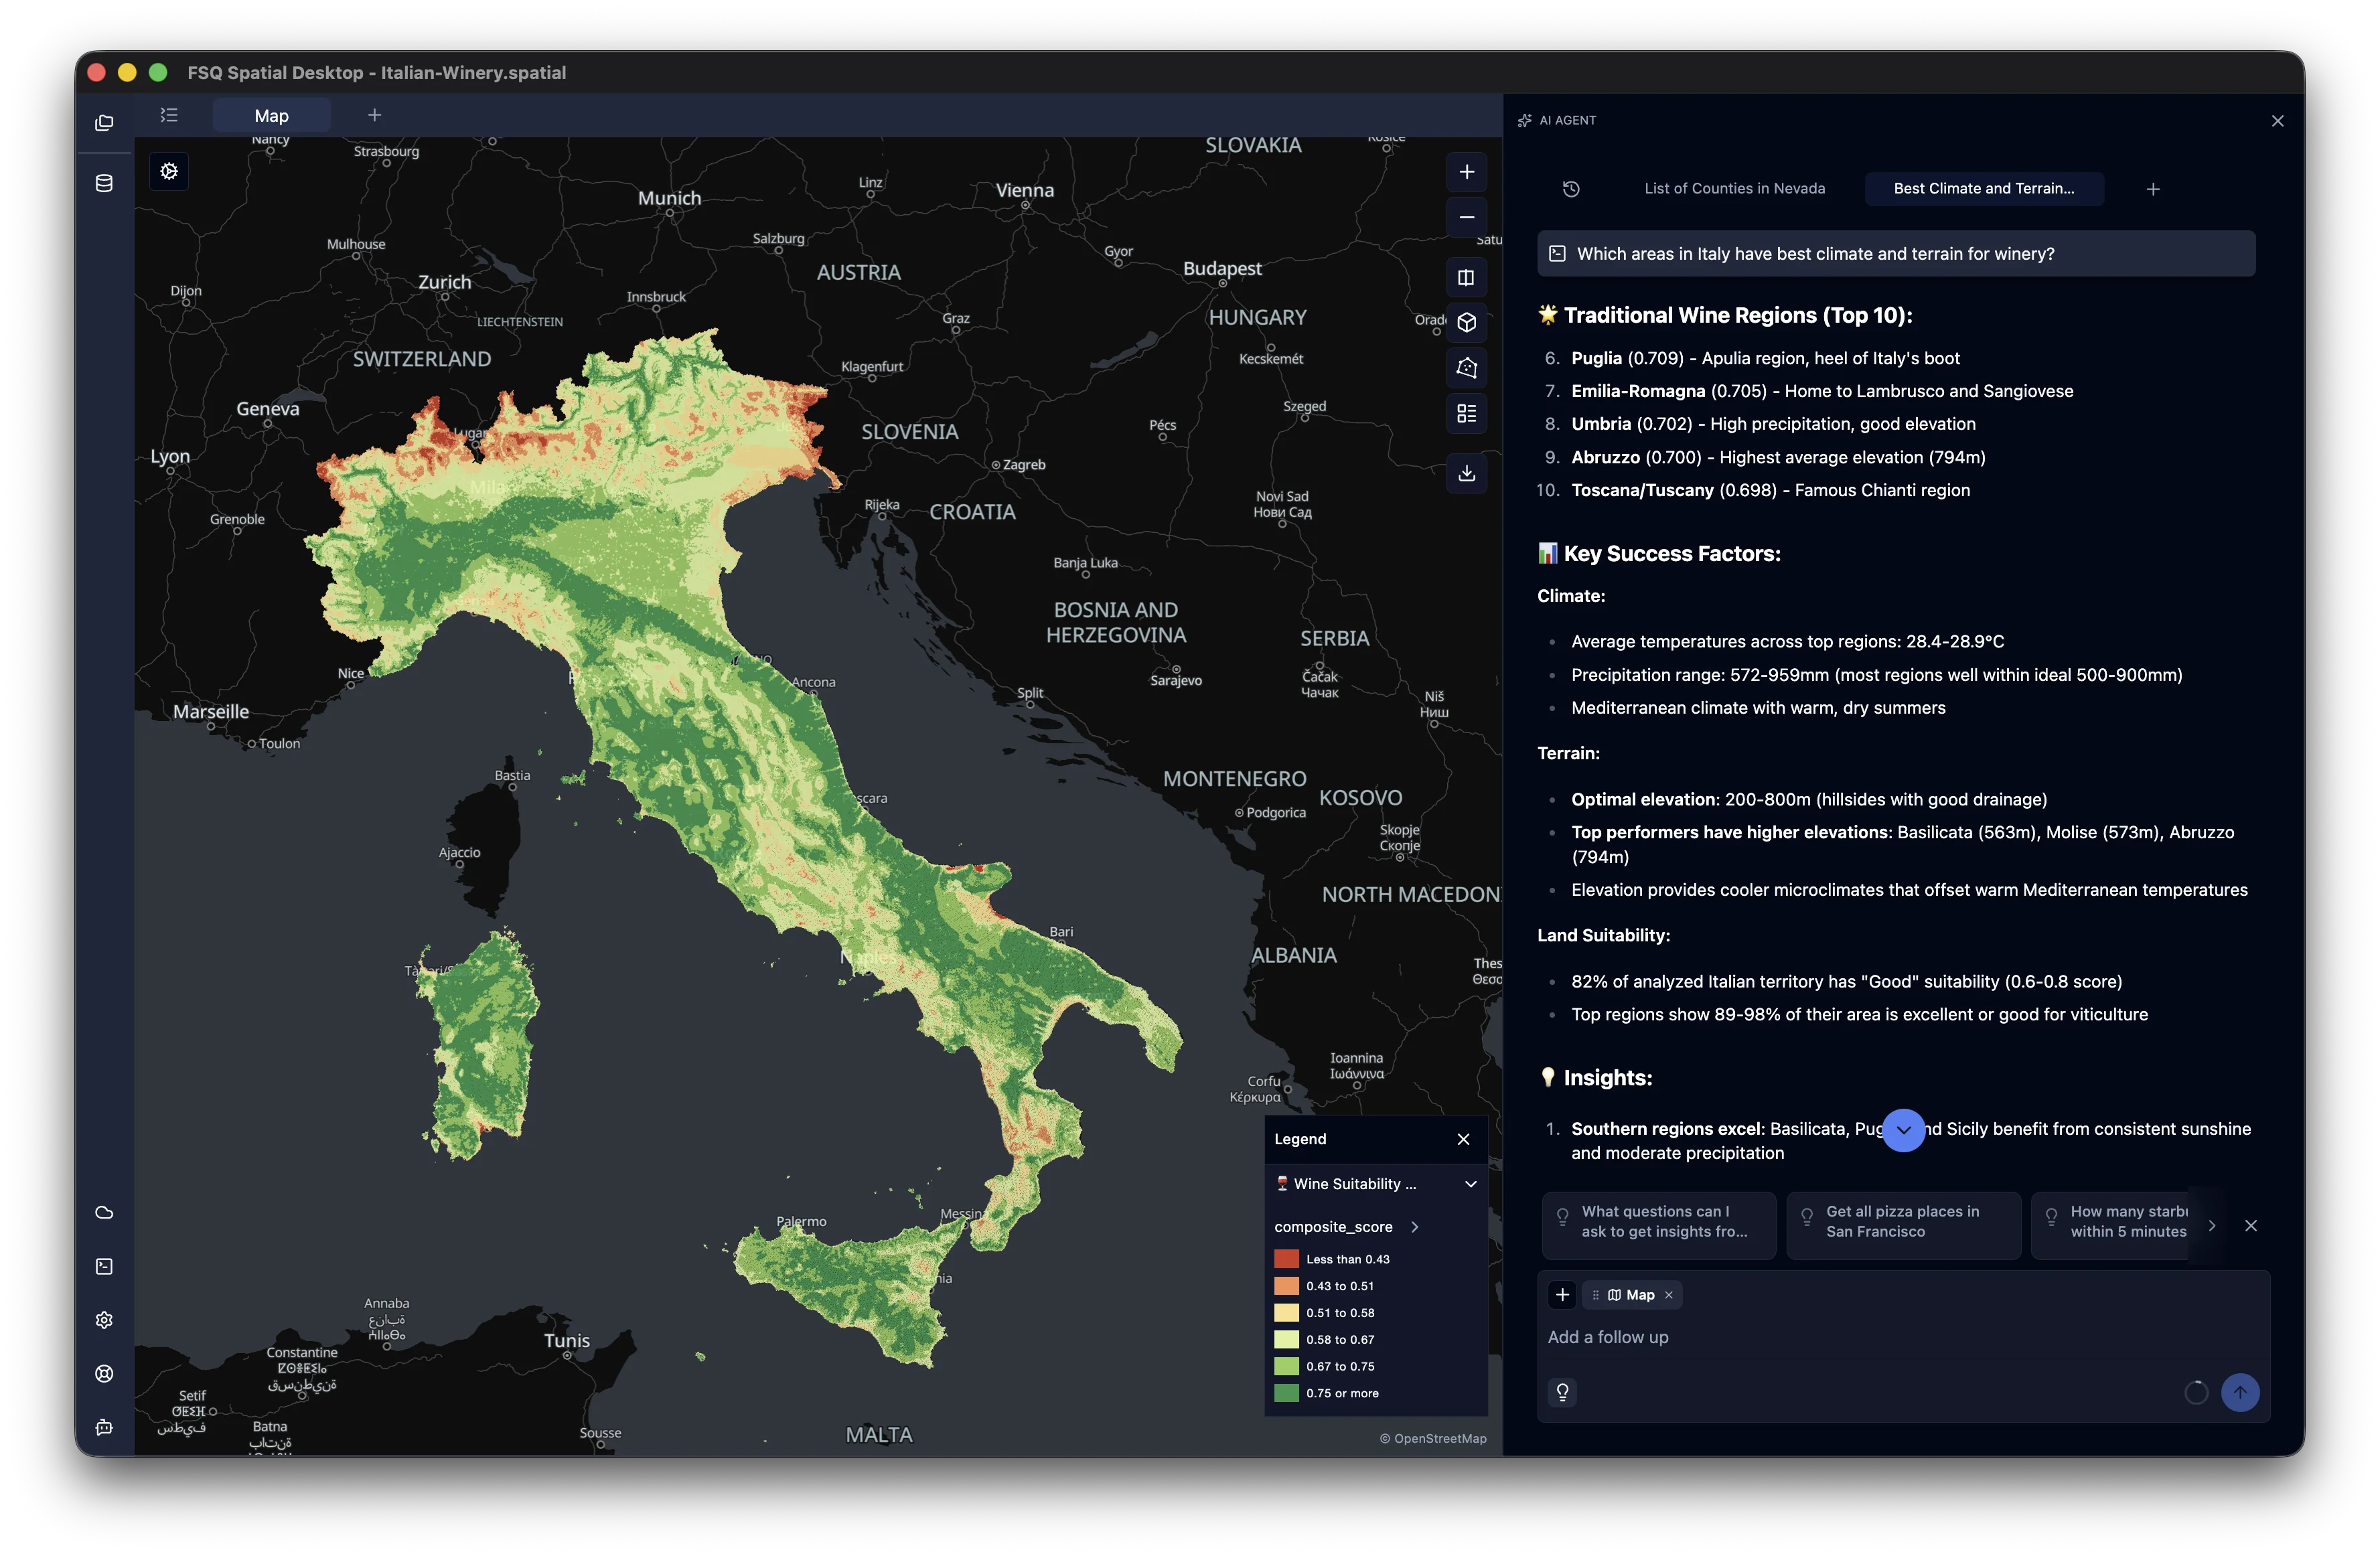
Task: Click the cloud icon in left sidebar
Action: coord(104,1213)
